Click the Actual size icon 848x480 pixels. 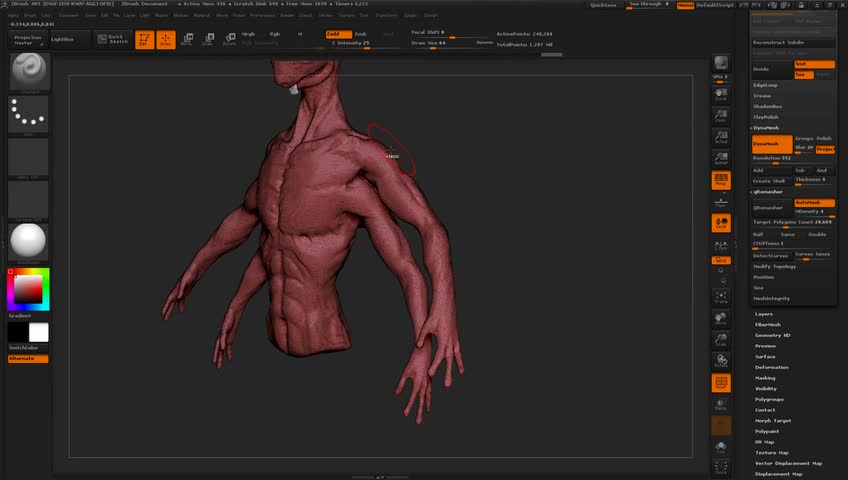[721, 137]
